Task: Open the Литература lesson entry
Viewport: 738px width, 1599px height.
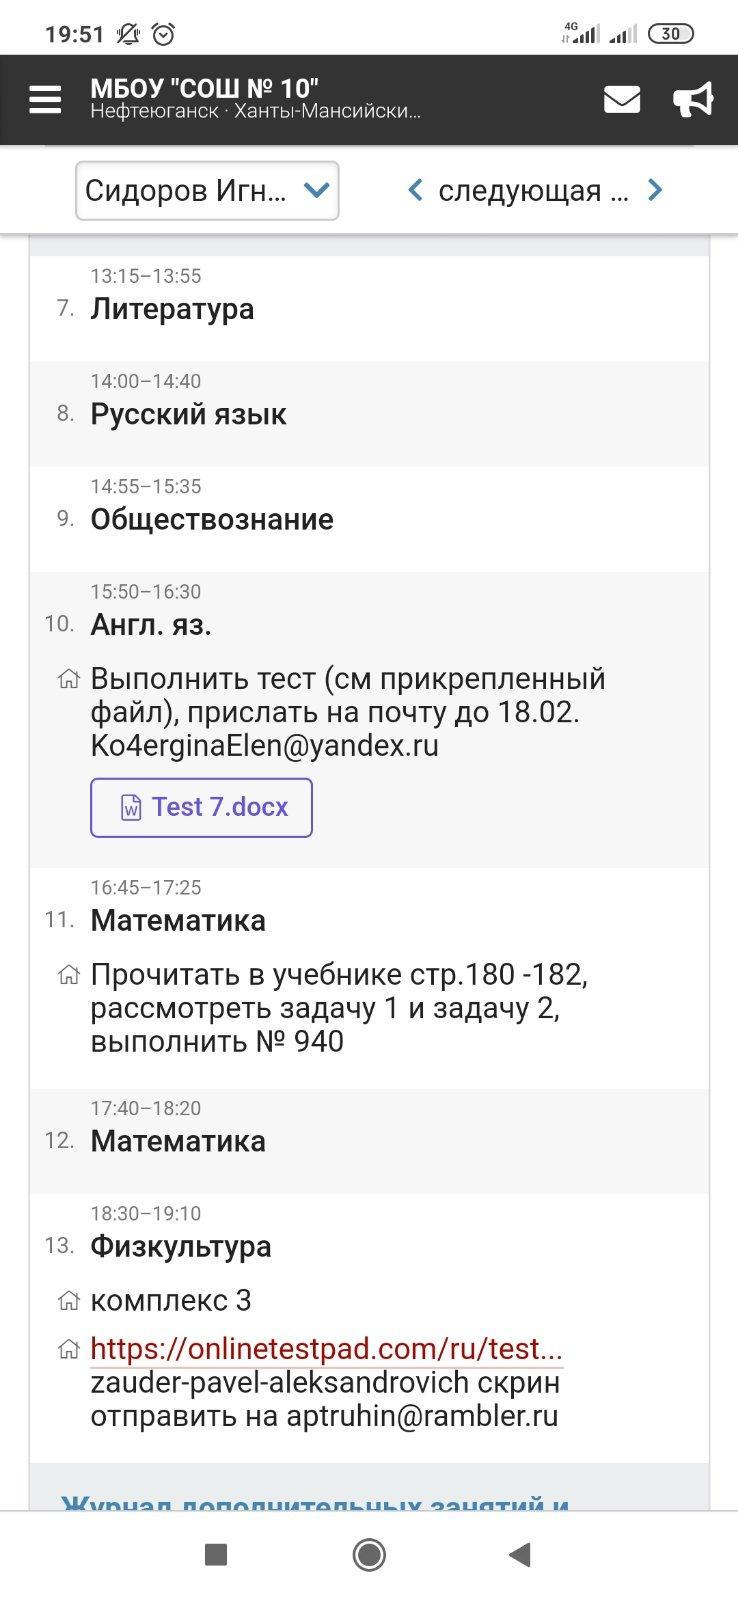Action: 172,309
